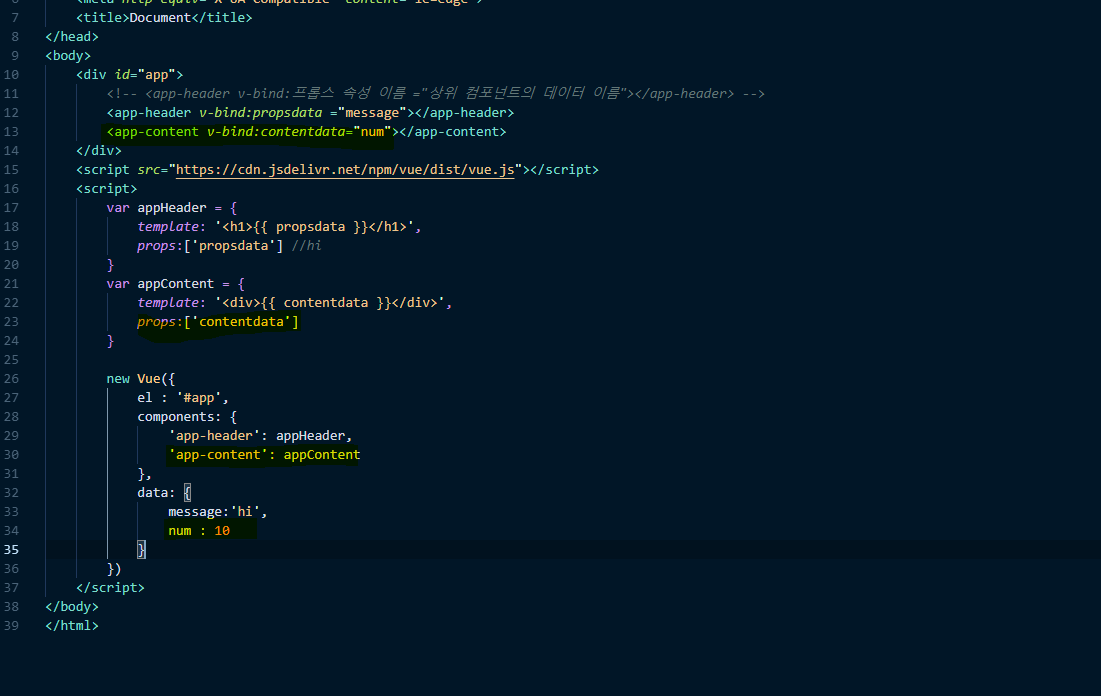Select line number 26 in the gutter
The width and height of the screenshot is (1101, 696).
11,379
